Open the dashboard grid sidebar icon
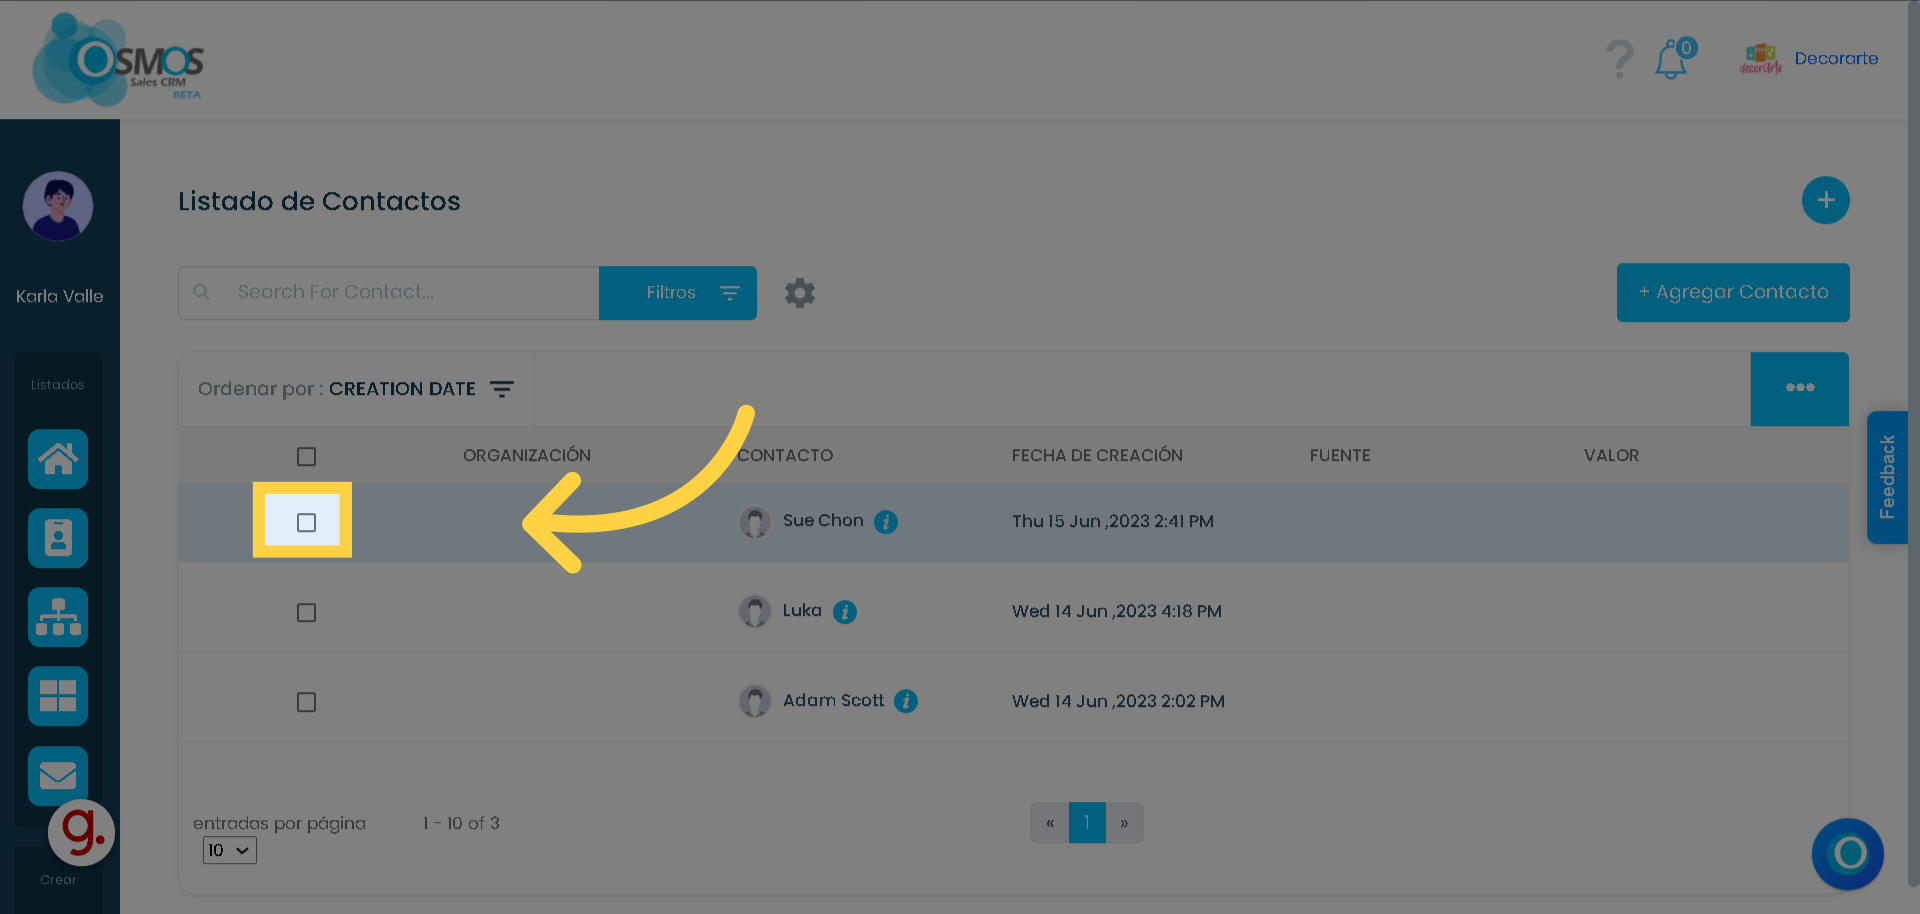The image size is (1920, 914). coord(58,696)
